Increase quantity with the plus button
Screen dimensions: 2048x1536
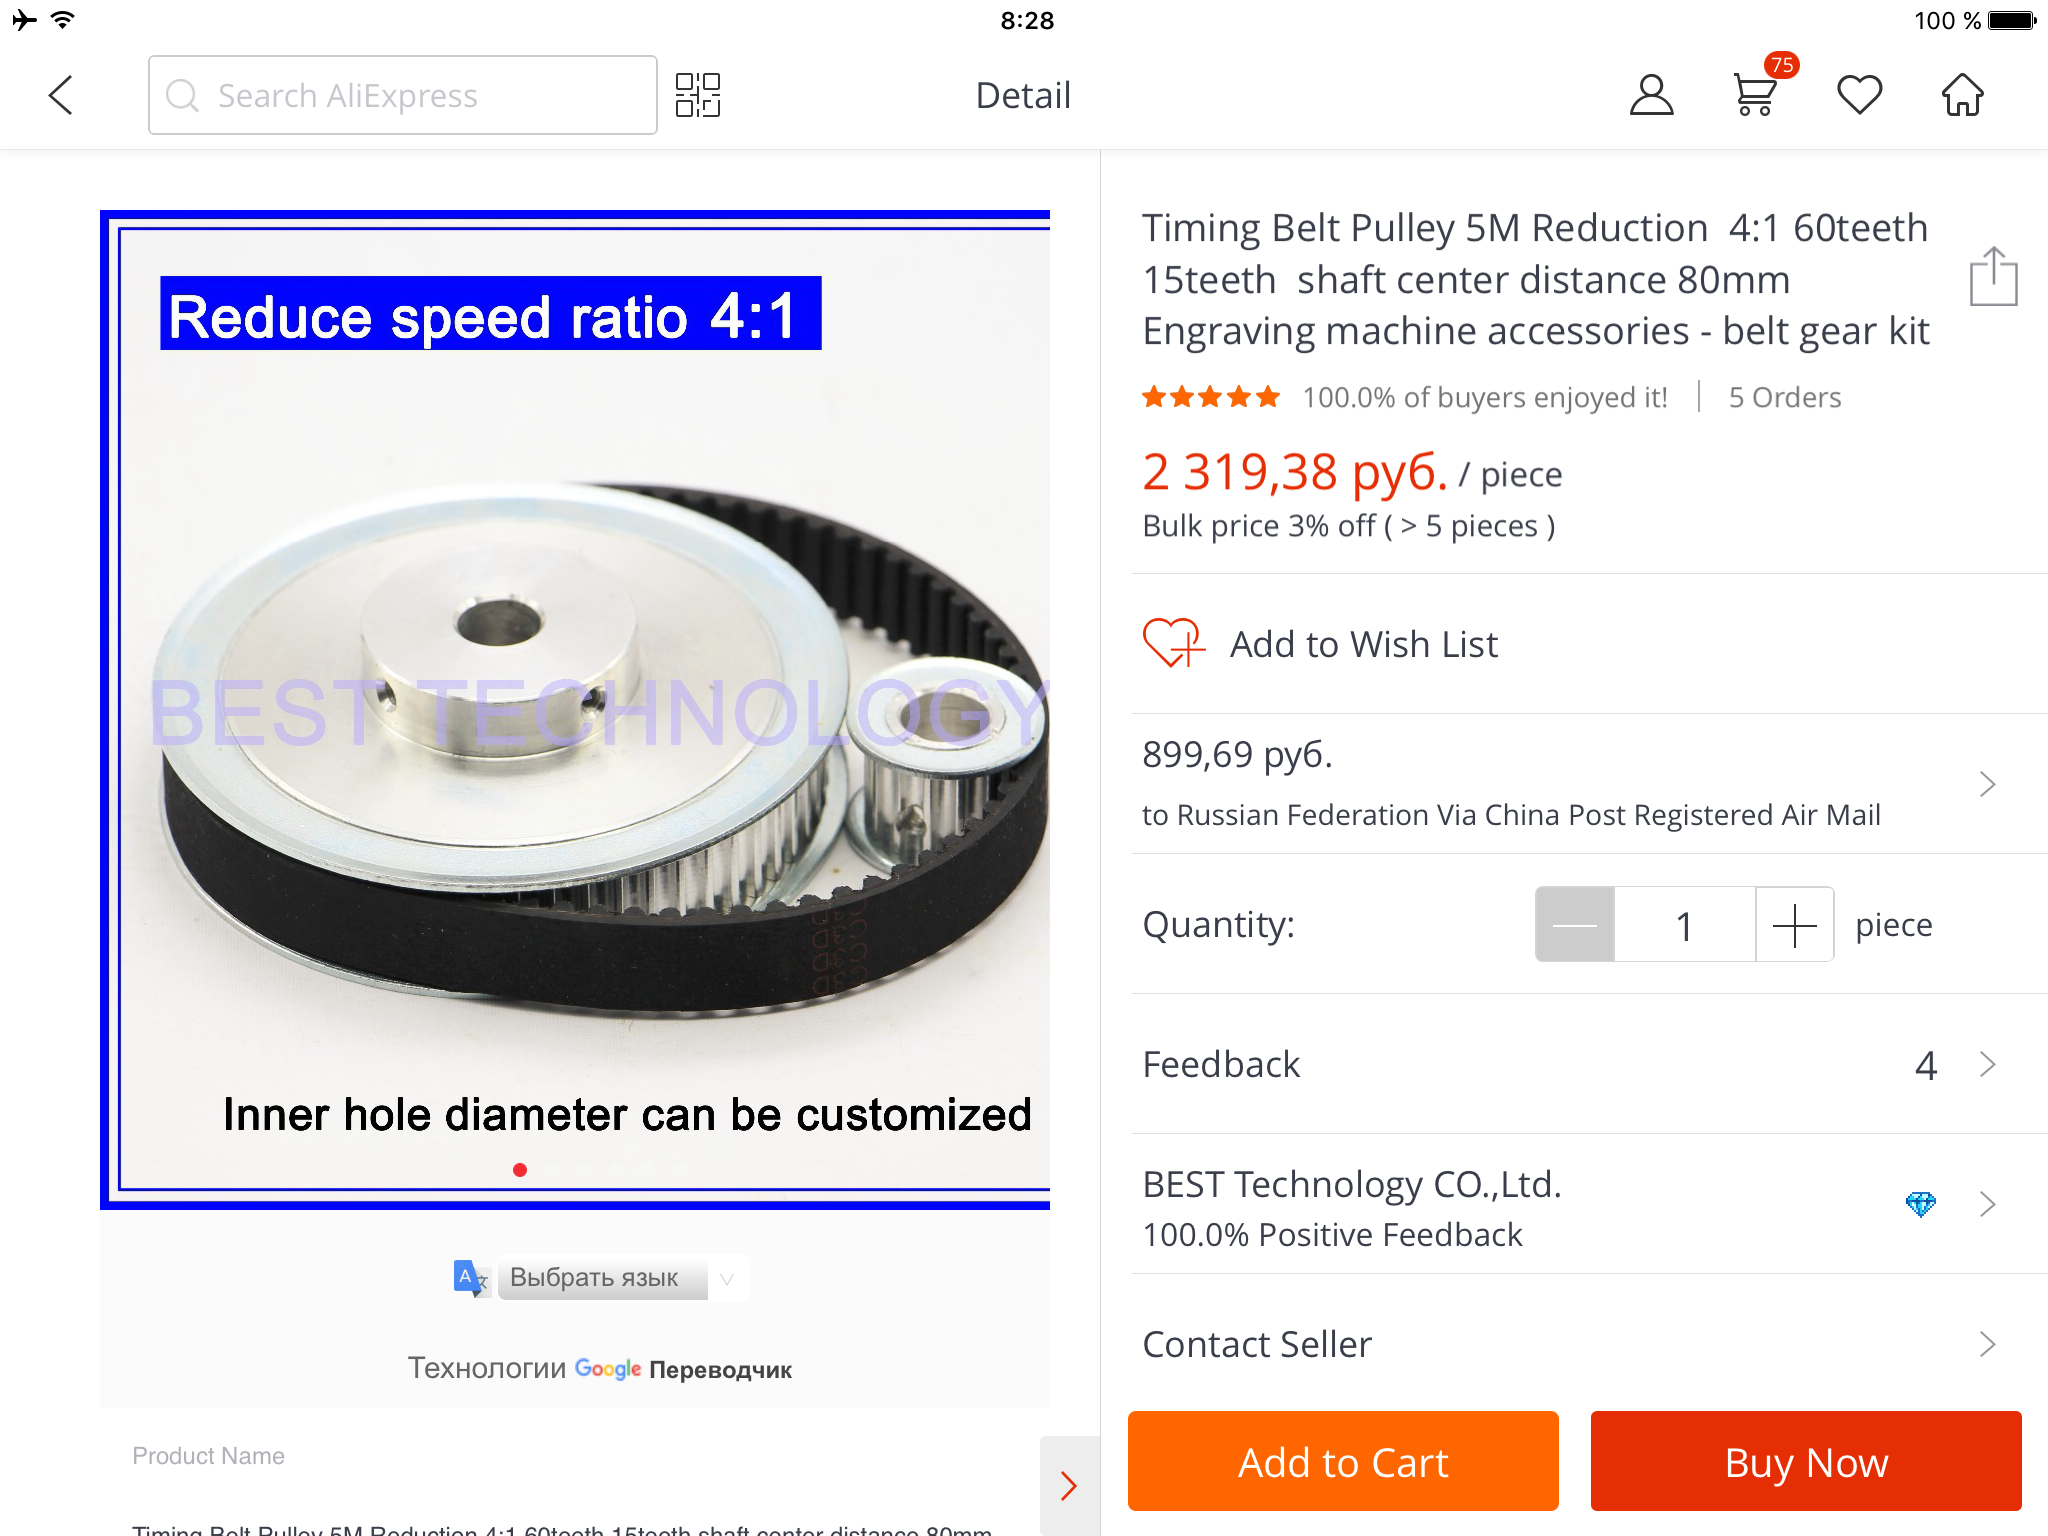click(x=1795, y=925)
